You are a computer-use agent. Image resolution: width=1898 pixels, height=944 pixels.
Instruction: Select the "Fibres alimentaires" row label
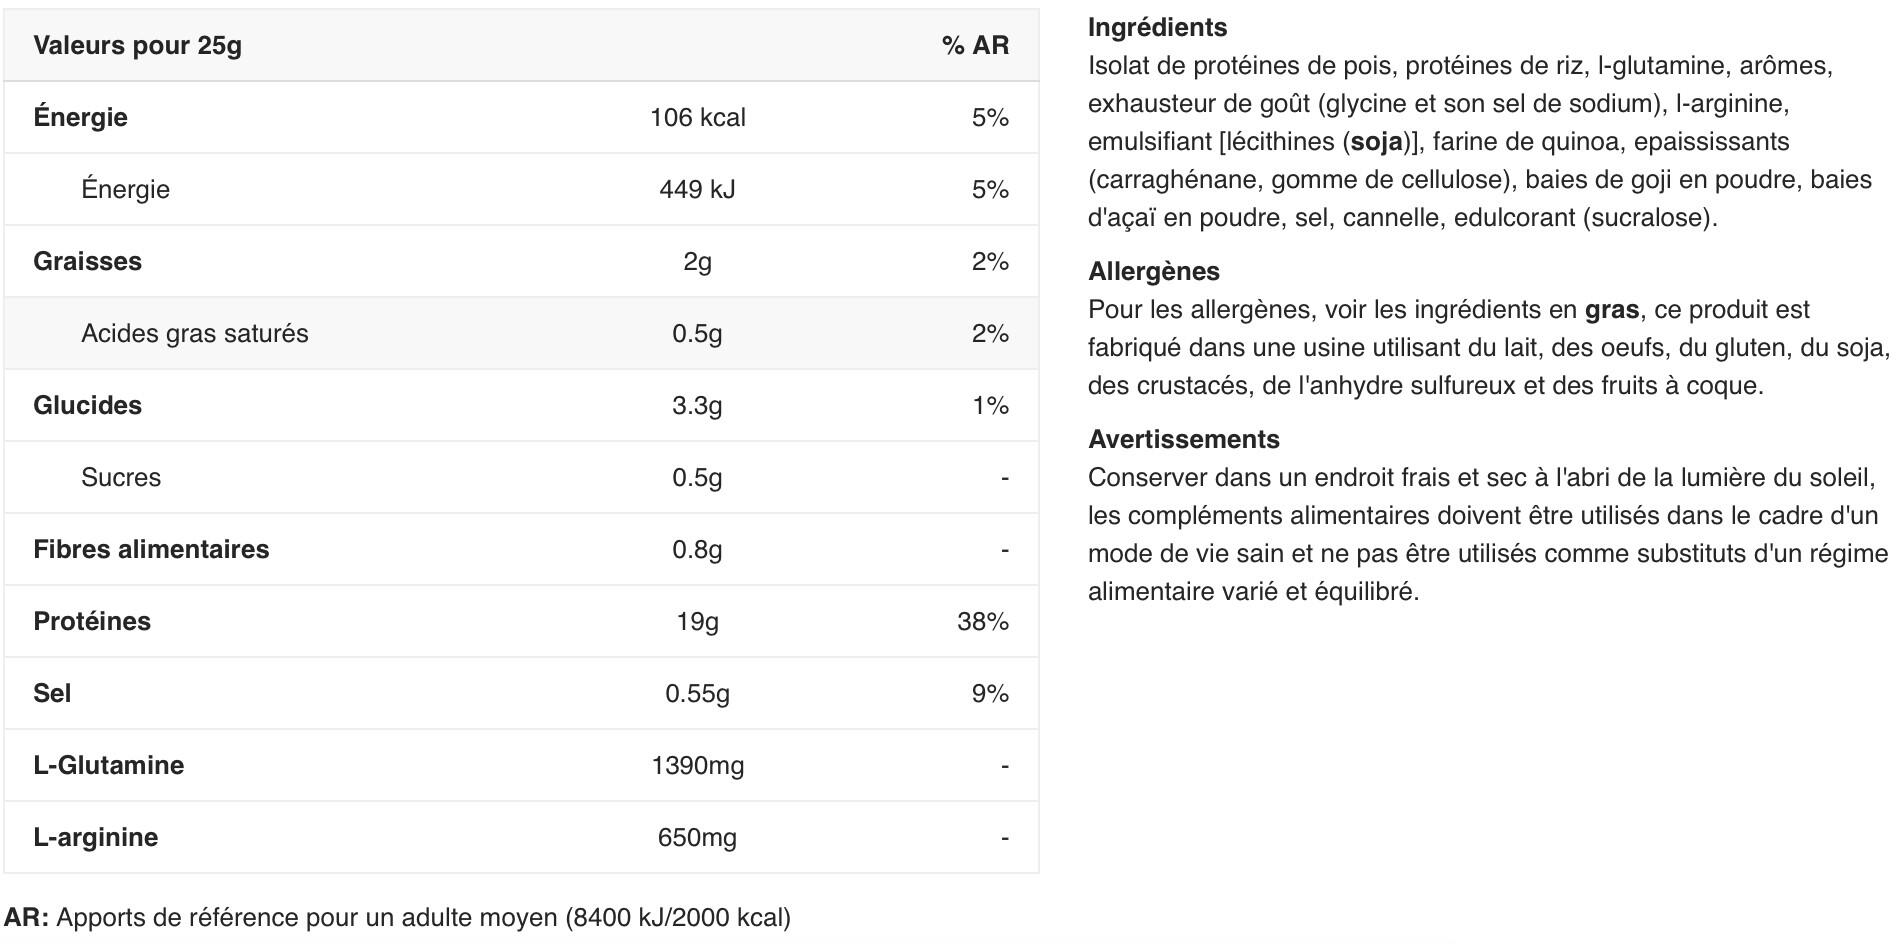151,549
